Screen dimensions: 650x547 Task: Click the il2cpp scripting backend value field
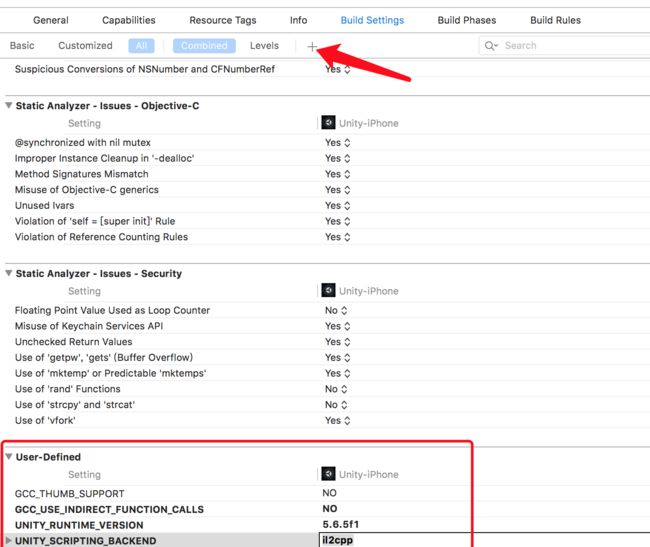[485, 540]
